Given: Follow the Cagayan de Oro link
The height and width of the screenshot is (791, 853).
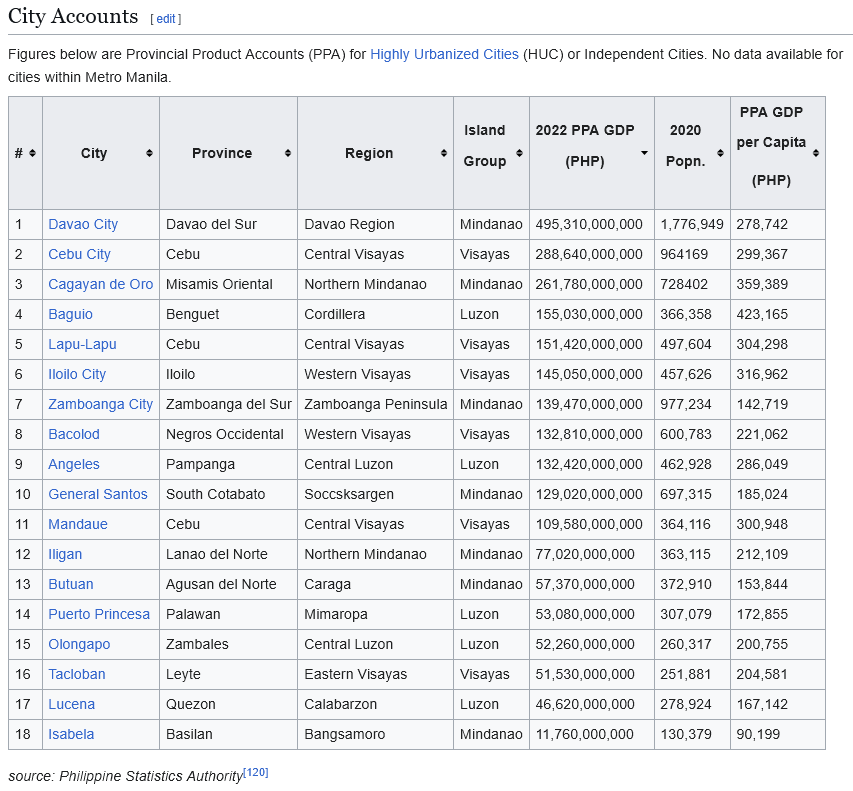Looking at the screenshot, I should [101, 284].
